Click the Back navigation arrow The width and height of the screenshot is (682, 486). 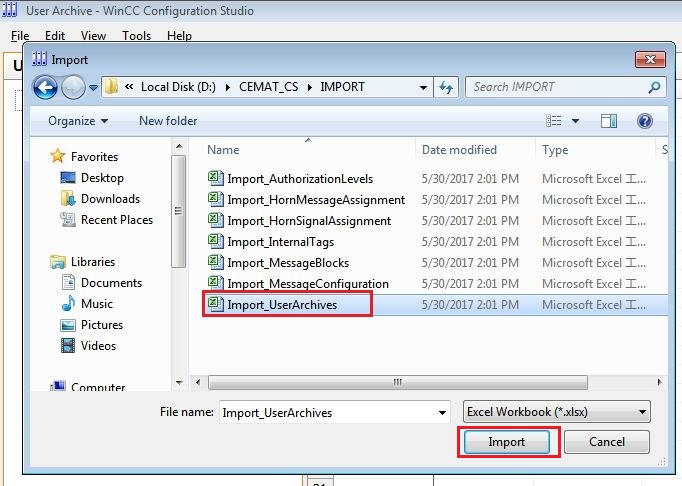45,87
